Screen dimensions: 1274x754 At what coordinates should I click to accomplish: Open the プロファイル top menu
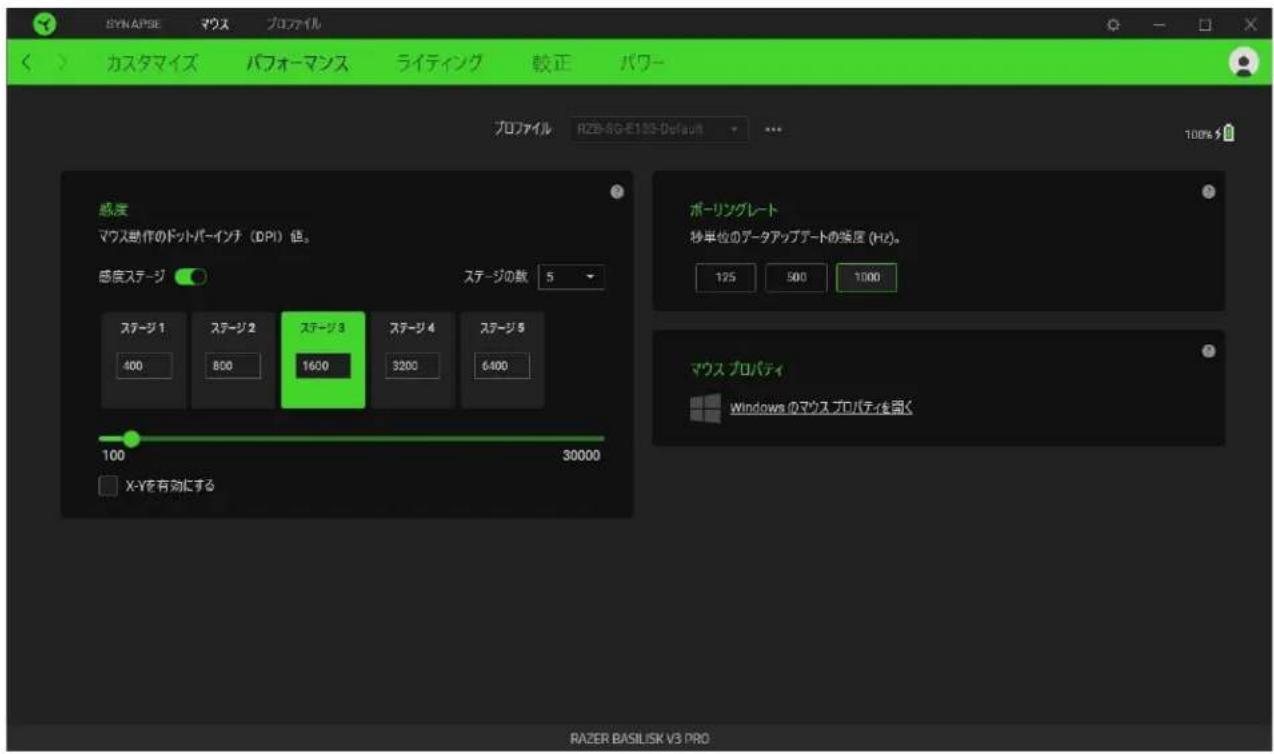293,22
